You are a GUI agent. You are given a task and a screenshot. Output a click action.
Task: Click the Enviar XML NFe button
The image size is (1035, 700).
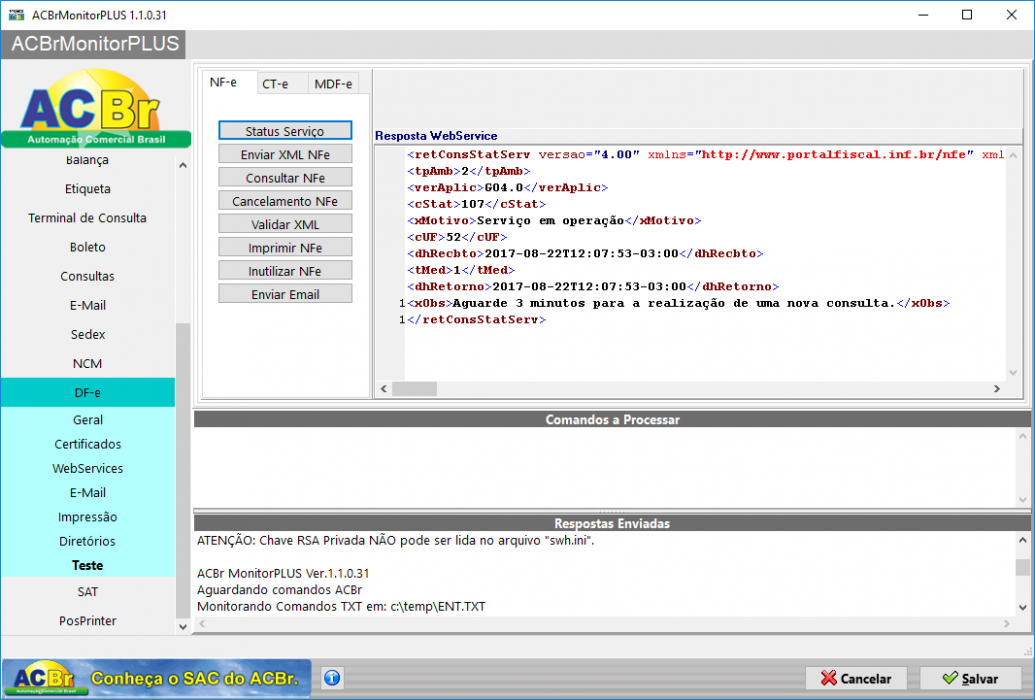click(285, 154)
